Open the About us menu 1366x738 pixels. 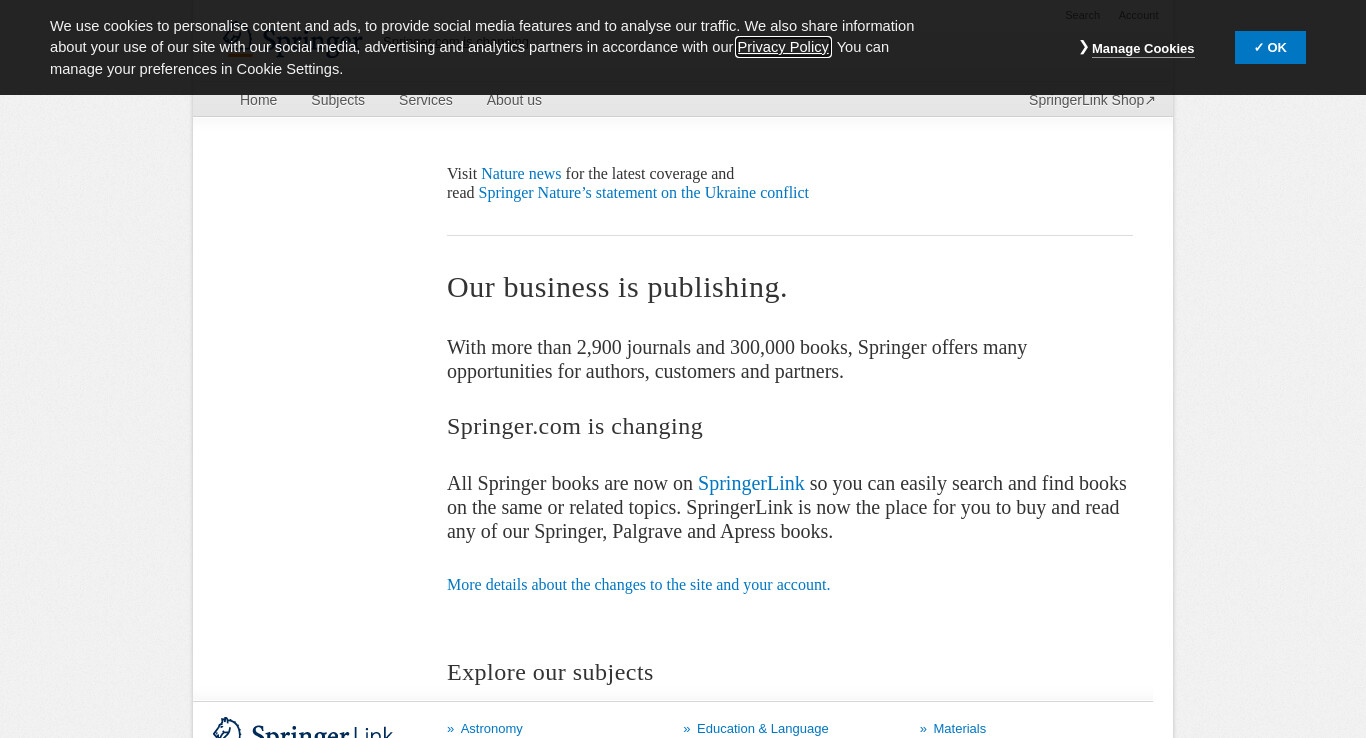coord(514,100)
